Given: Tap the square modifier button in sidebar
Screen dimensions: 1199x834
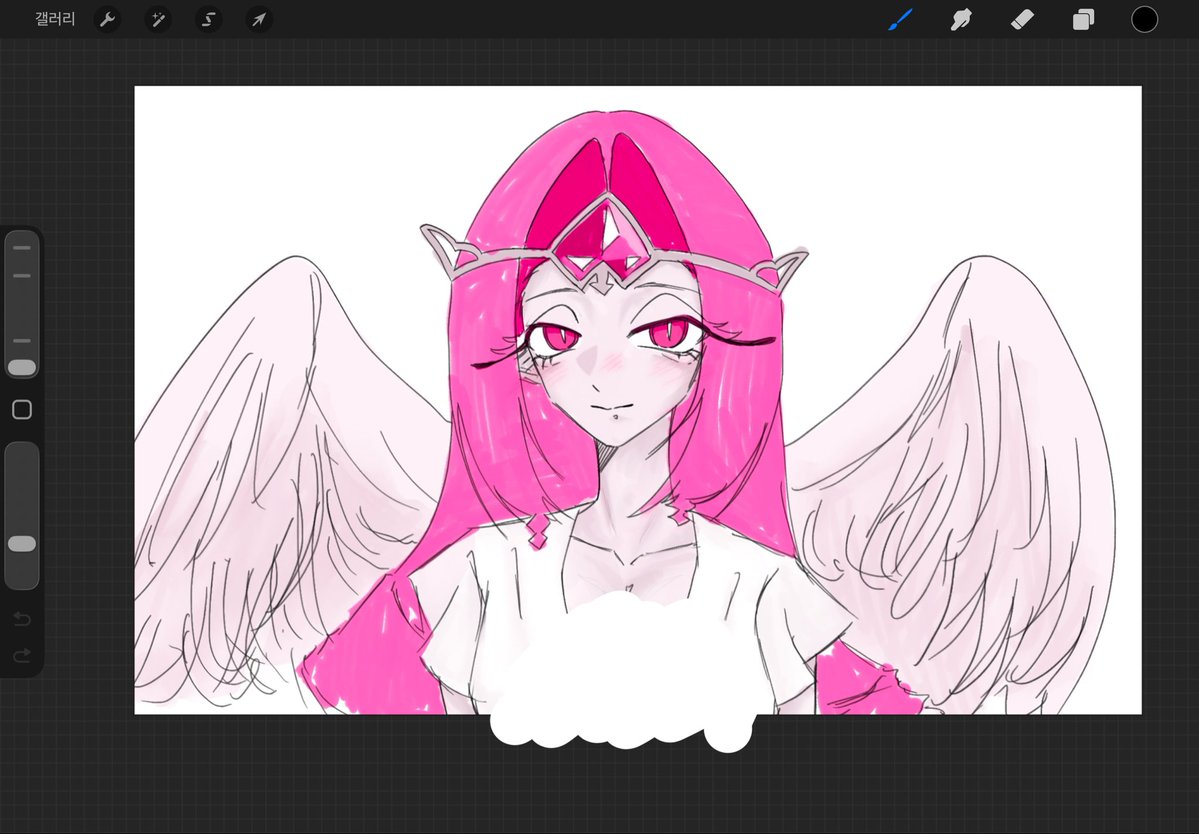Looking at the screenshot, I should (22, 410).
